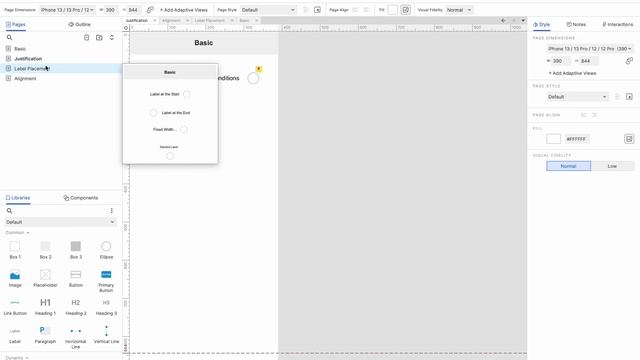Open the Label Placement page

tap(61, 69)
